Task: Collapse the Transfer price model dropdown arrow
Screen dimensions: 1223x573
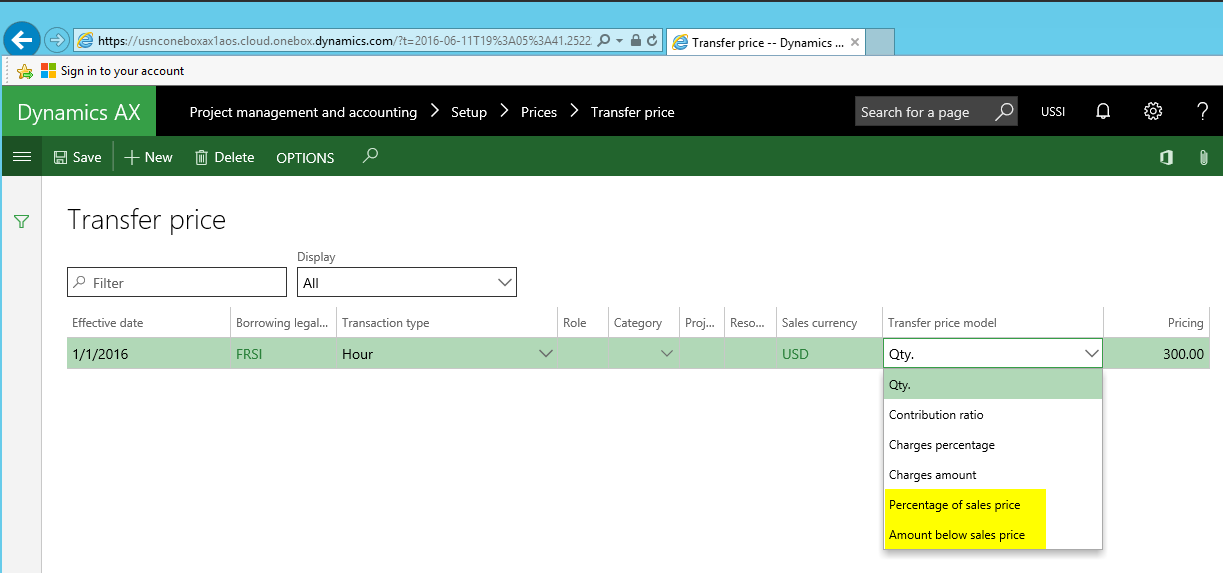Action: tap(1090, 354)
